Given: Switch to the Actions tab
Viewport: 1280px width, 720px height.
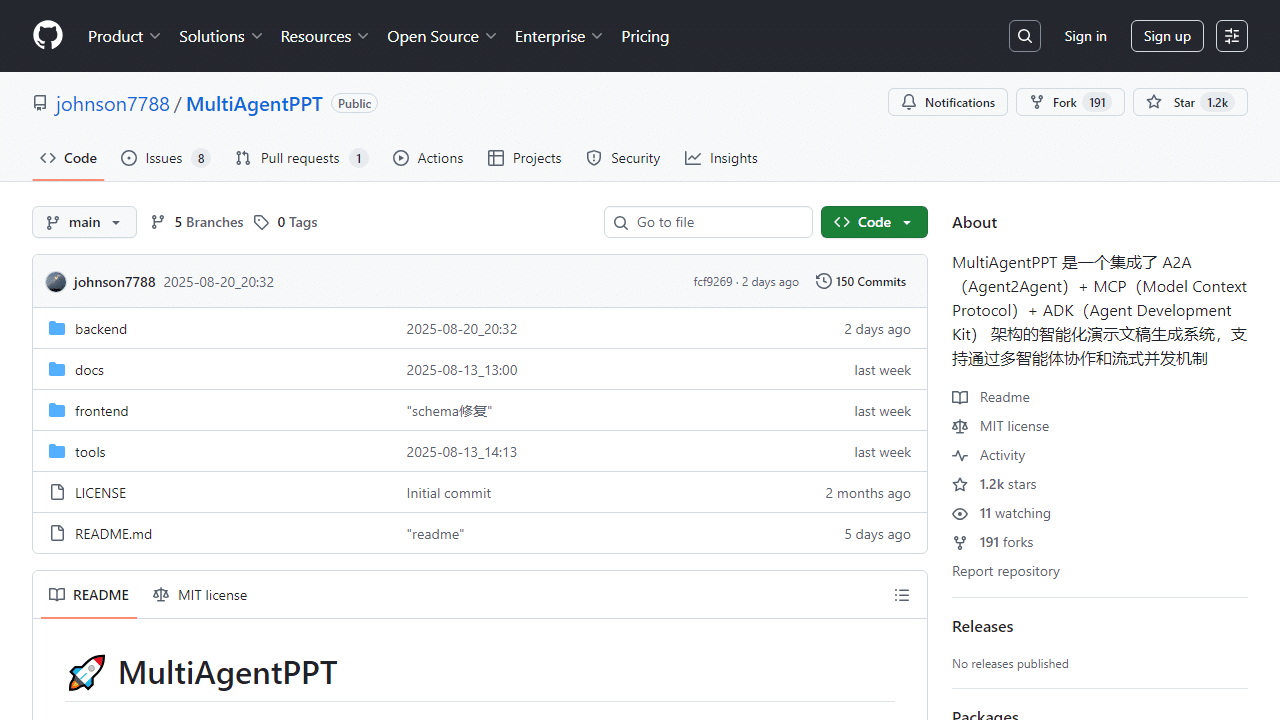Looking at the screenshot, I should (428, 158).
